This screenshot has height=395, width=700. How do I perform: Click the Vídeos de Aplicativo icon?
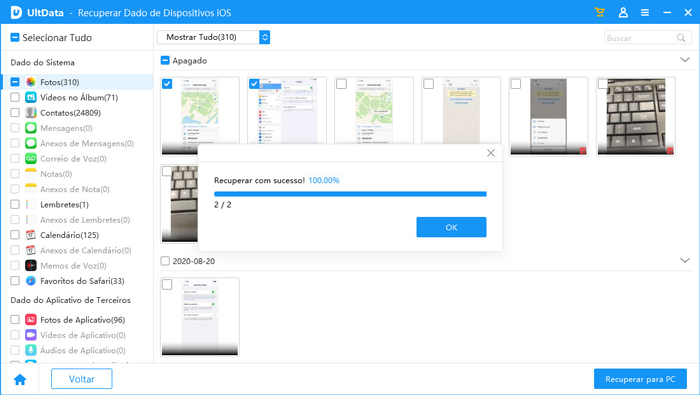[31, 335]
